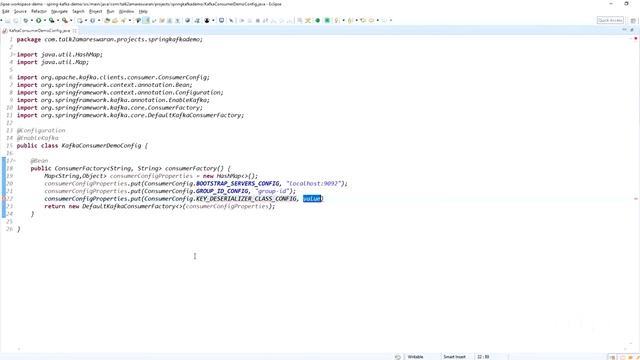The height and width of the screenshot is (360, 640).
Task: Click the package declaration line
Action: coord(110,40)
